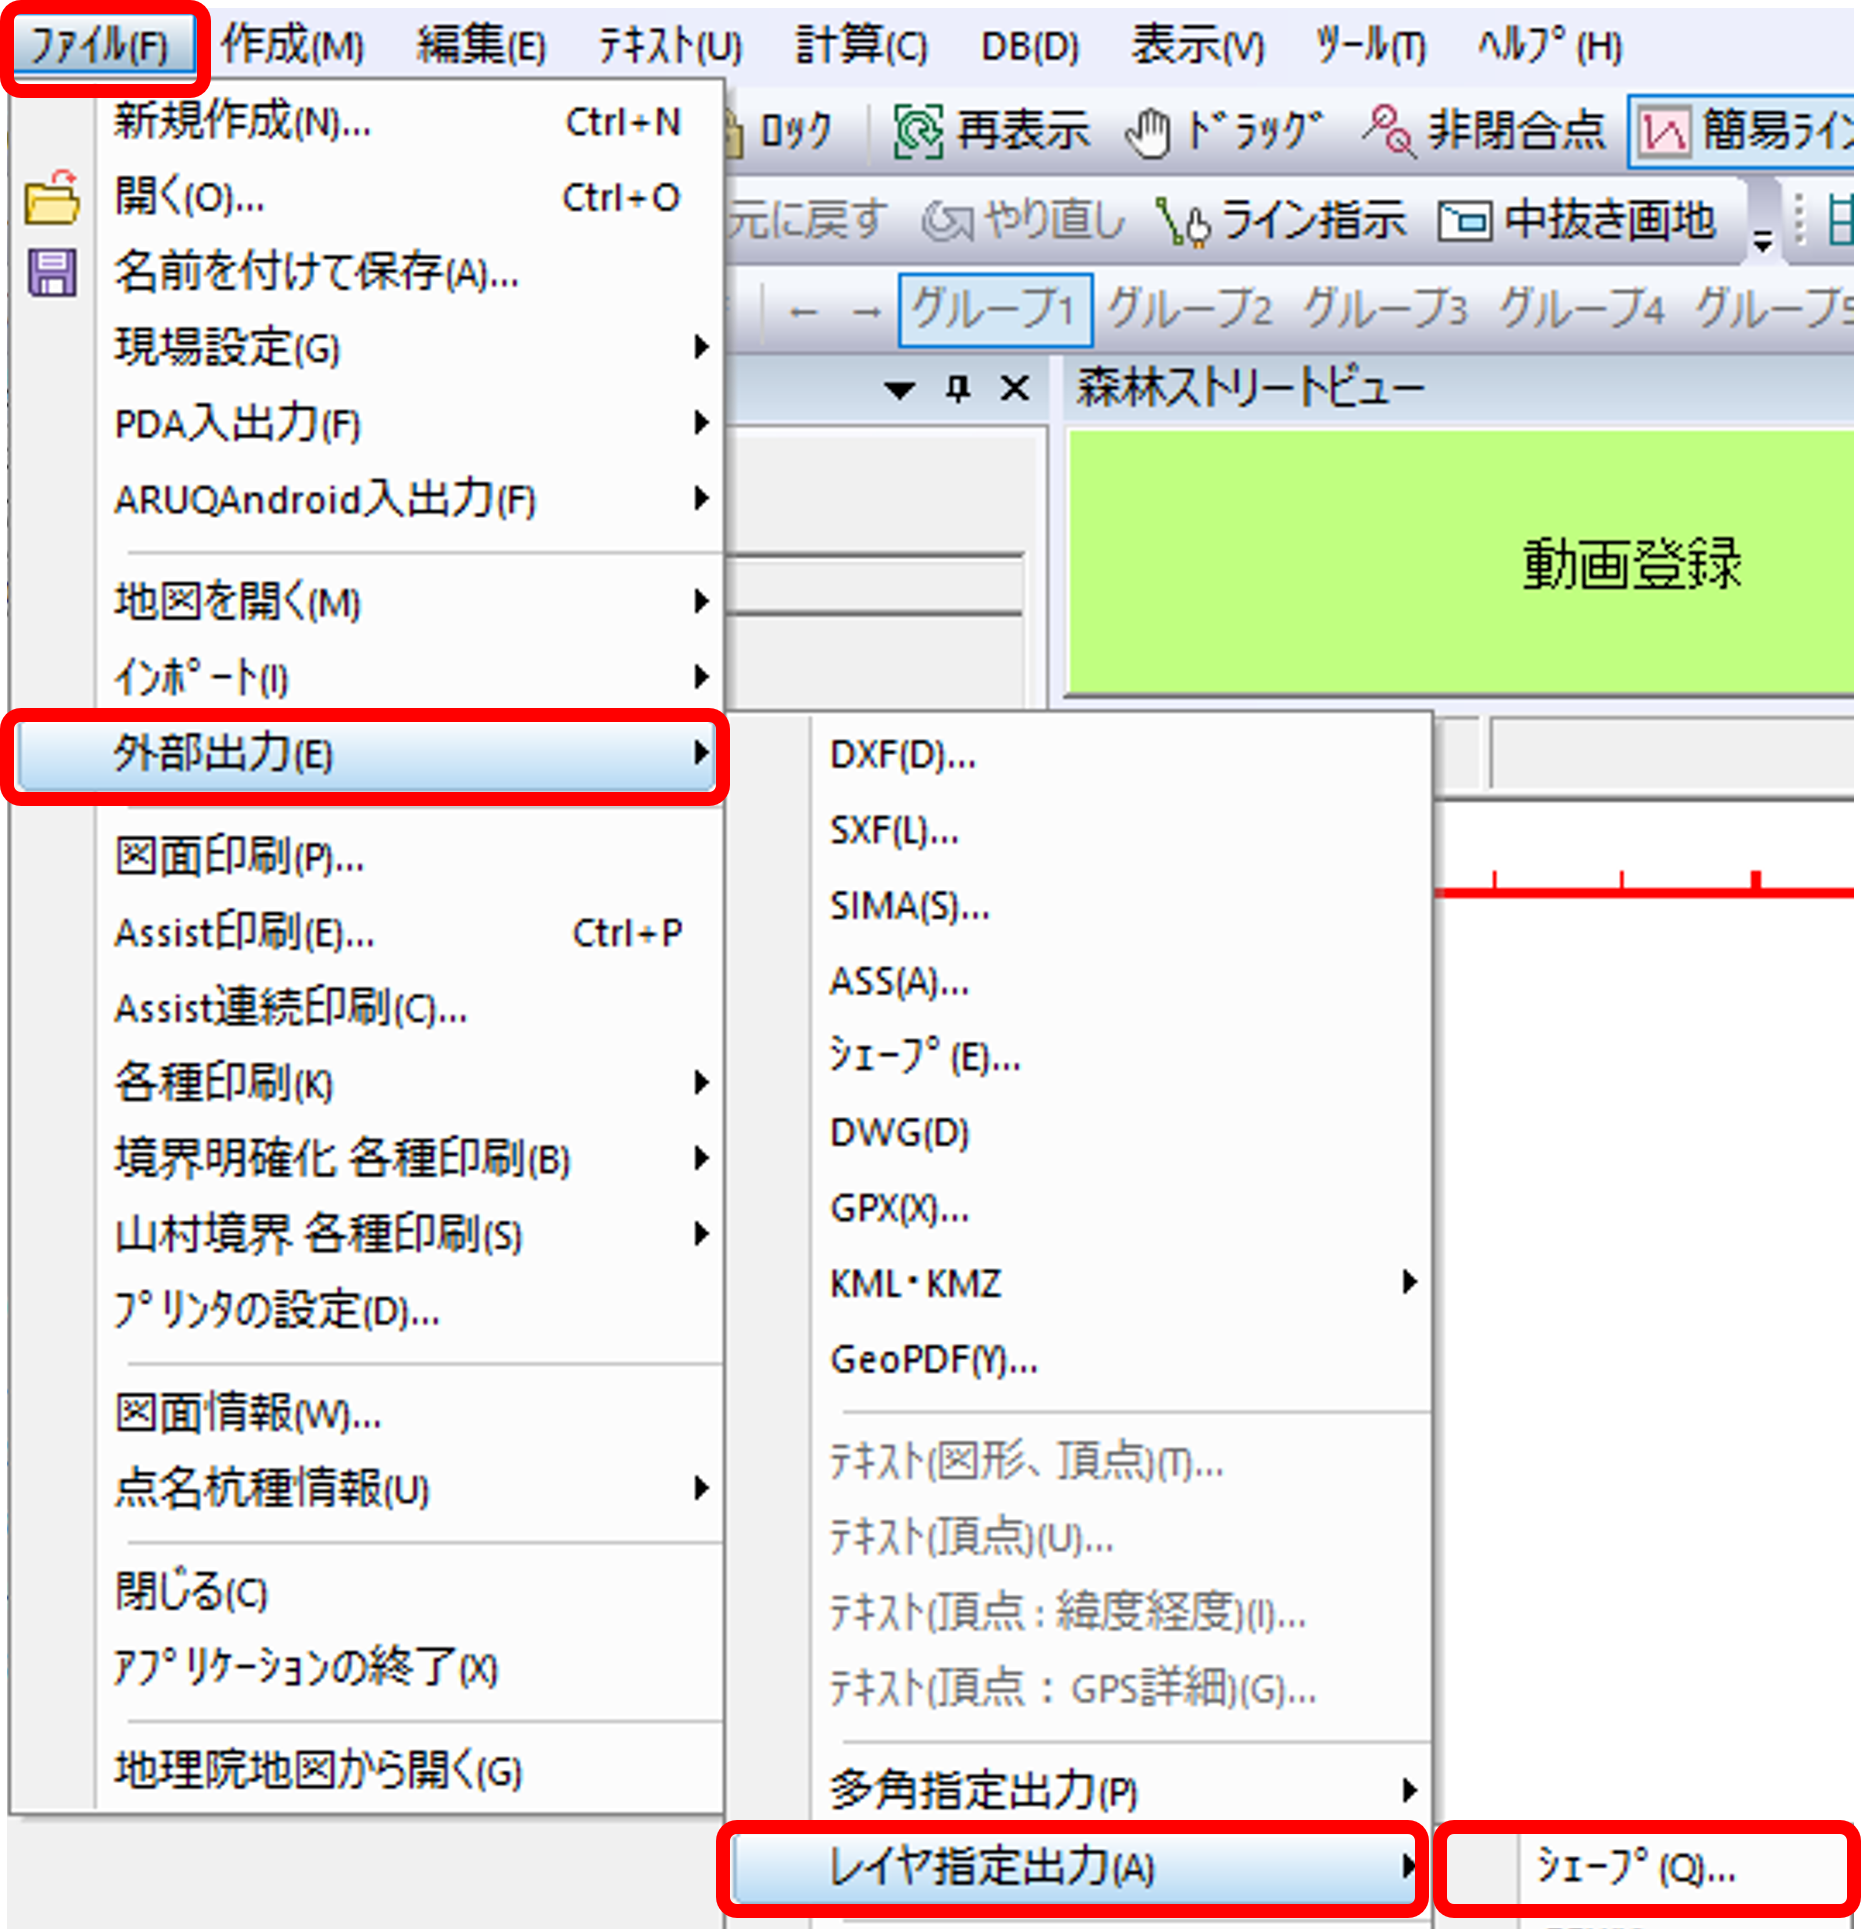
Task: Choose DXF(D) from export submenu
Action: click(x=903, y=755)
